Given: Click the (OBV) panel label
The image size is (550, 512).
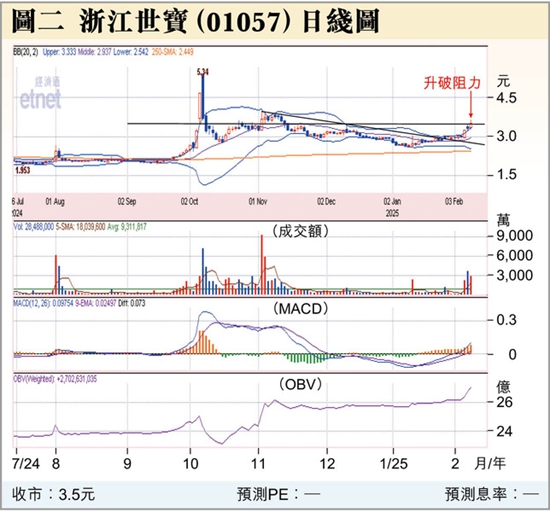Looking at the screenshot, I should pos(301,385).
